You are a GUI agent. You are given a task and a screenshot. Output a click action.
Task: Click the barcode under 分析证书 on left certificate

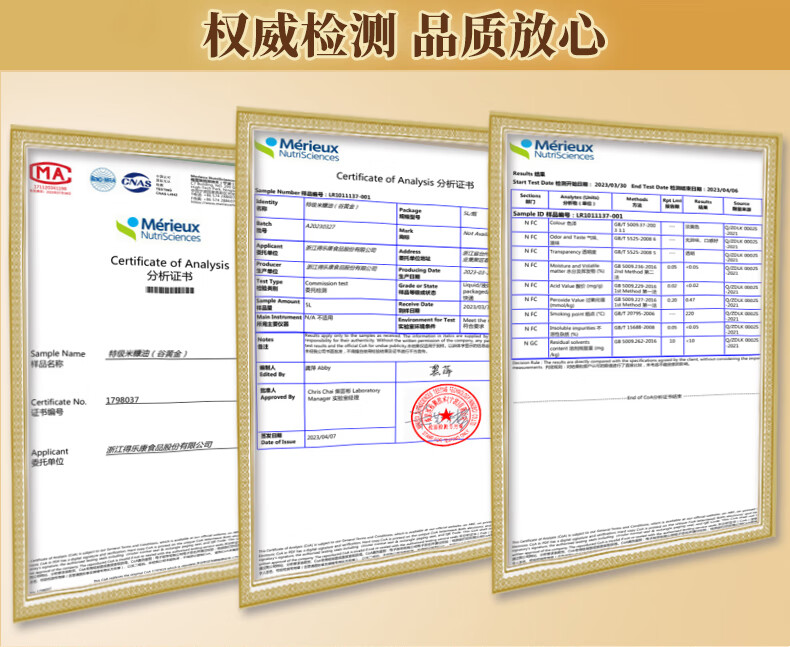[x=170, y=290]
